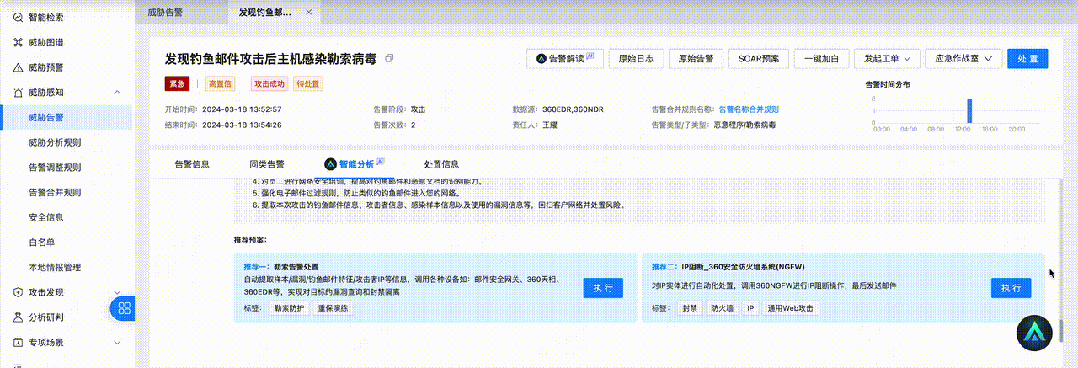This screenshot has height=368, width=1078.
Task: Click the AI logo on 告警解读 button
Action: click(541, 58)
